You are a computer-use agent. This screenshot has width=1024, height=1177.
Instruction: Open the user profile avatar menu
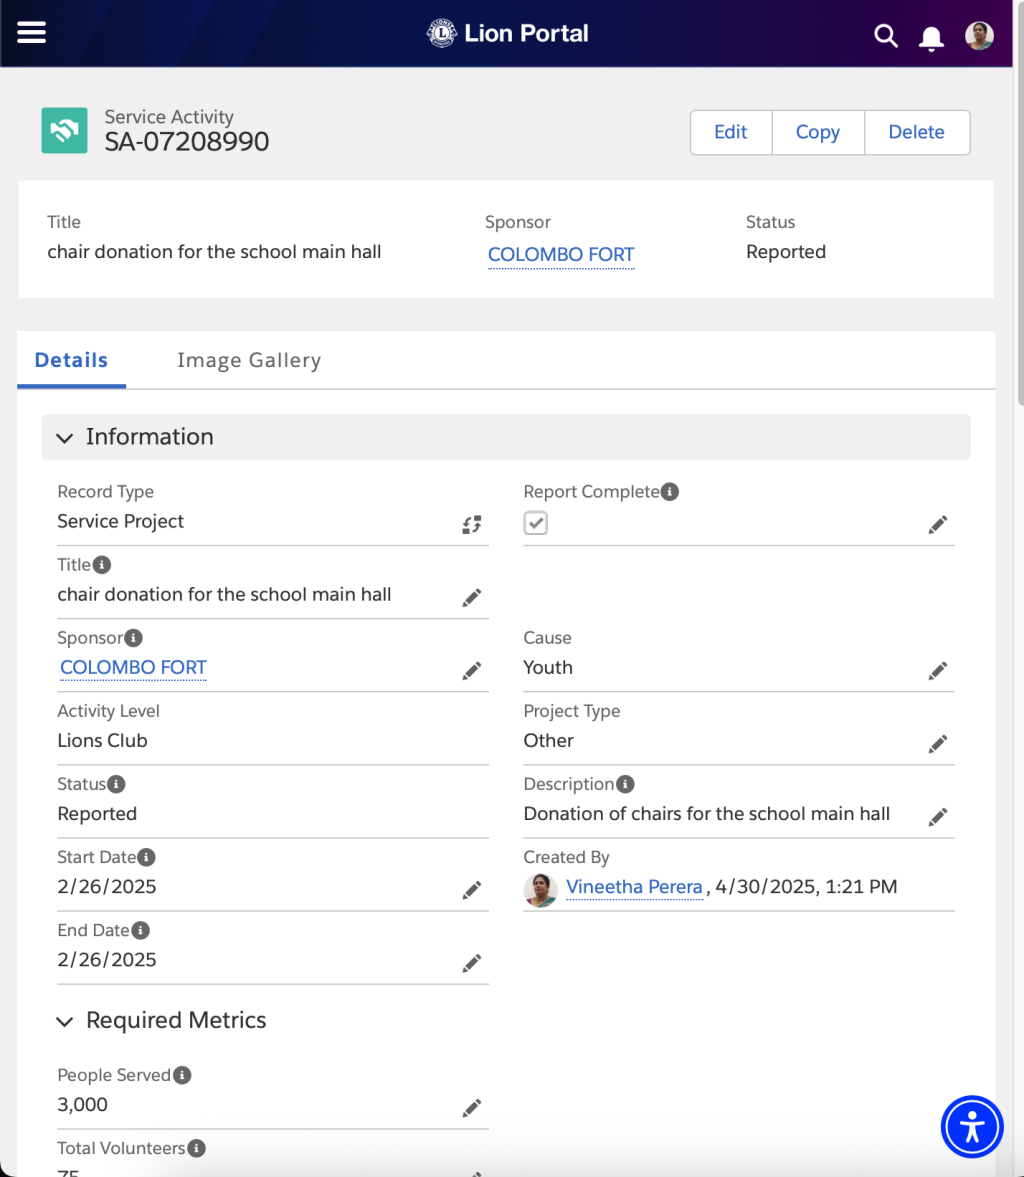(x=979, y=35)
